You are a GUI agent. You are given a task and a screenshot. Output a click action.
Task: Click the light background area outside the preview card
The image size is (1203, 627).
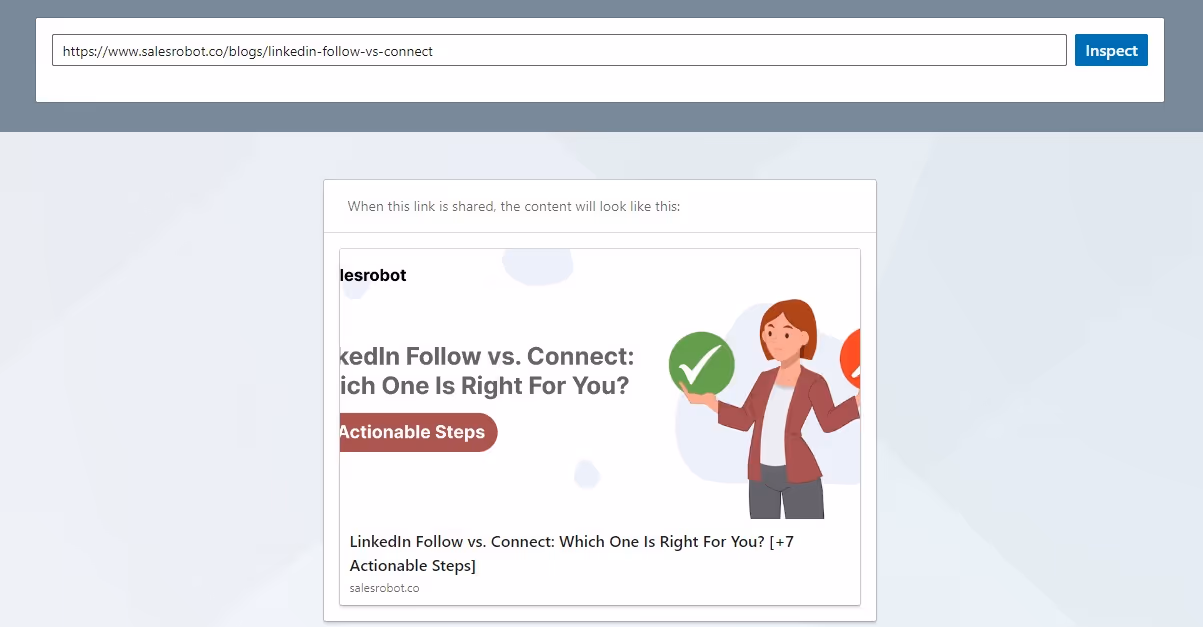click(150, 400)
